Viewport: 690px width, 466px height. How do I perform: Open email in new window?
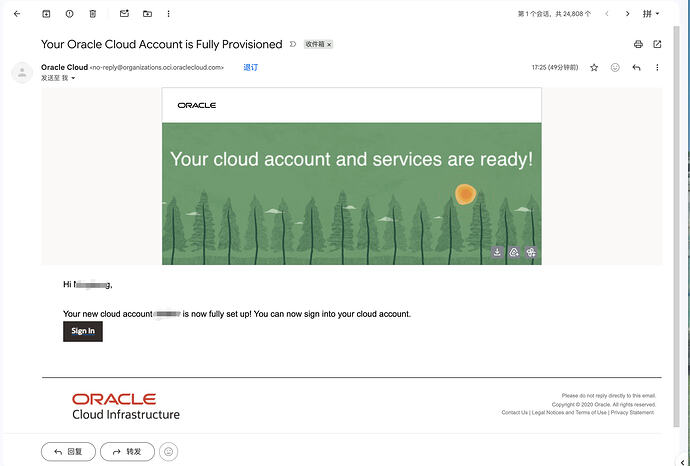click(x=657, y=44)
